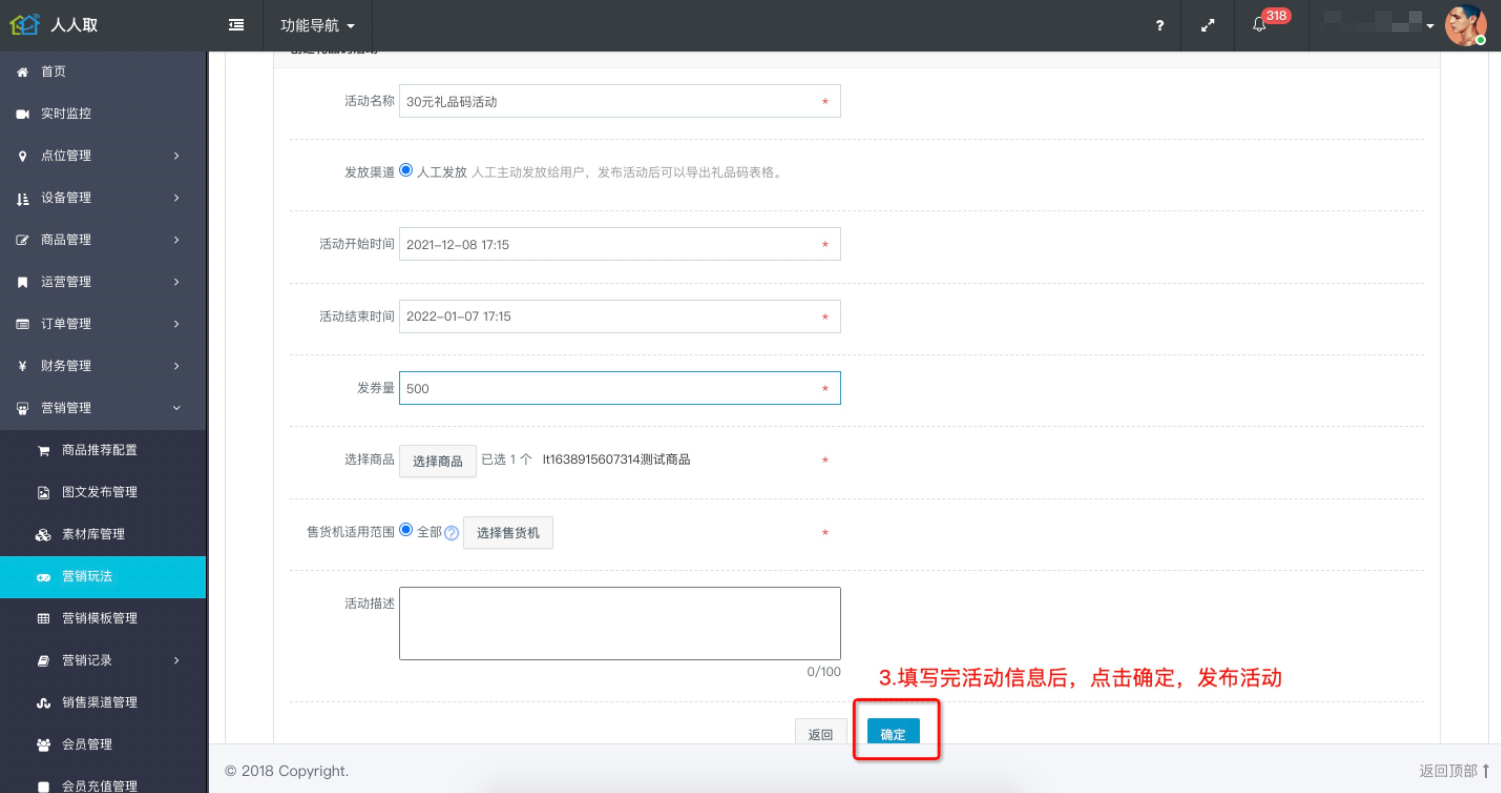1501x793 pixels.
Task: Click the user avatar photo
Action: tap(1466, 25)
